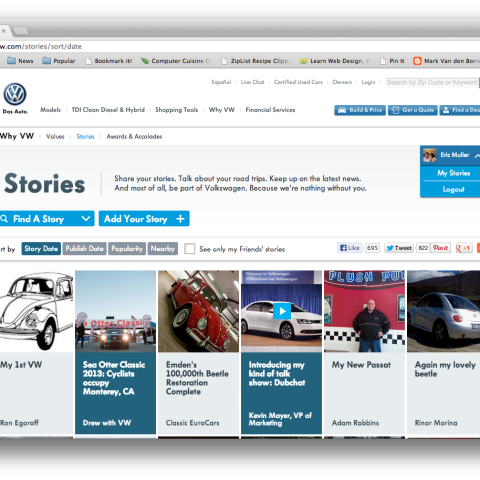Open the Models menu
Screen dimensions: 480x480
pos(50,110)
